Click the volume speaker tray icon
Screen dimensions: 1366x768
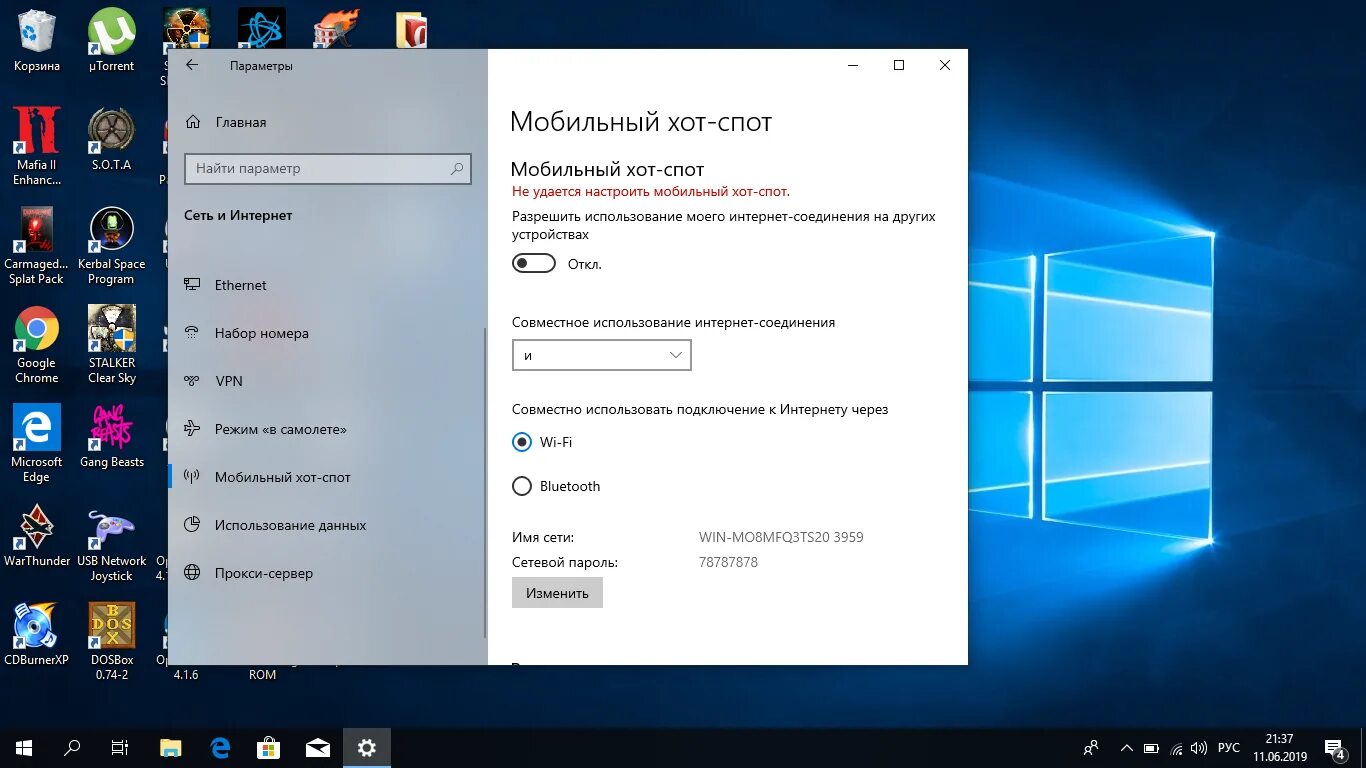pos(1200,748)
